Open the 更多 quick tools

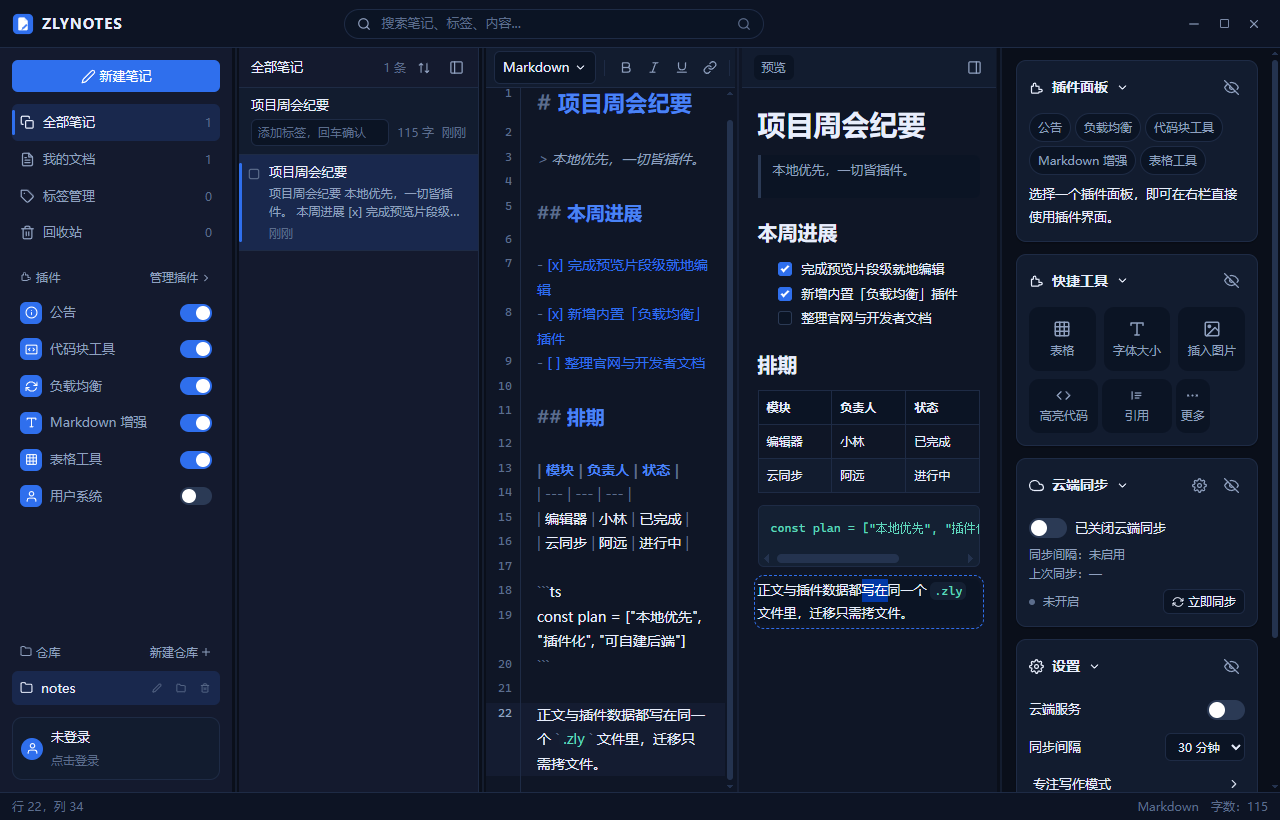pyautogui.click(x=1193, y=405)
